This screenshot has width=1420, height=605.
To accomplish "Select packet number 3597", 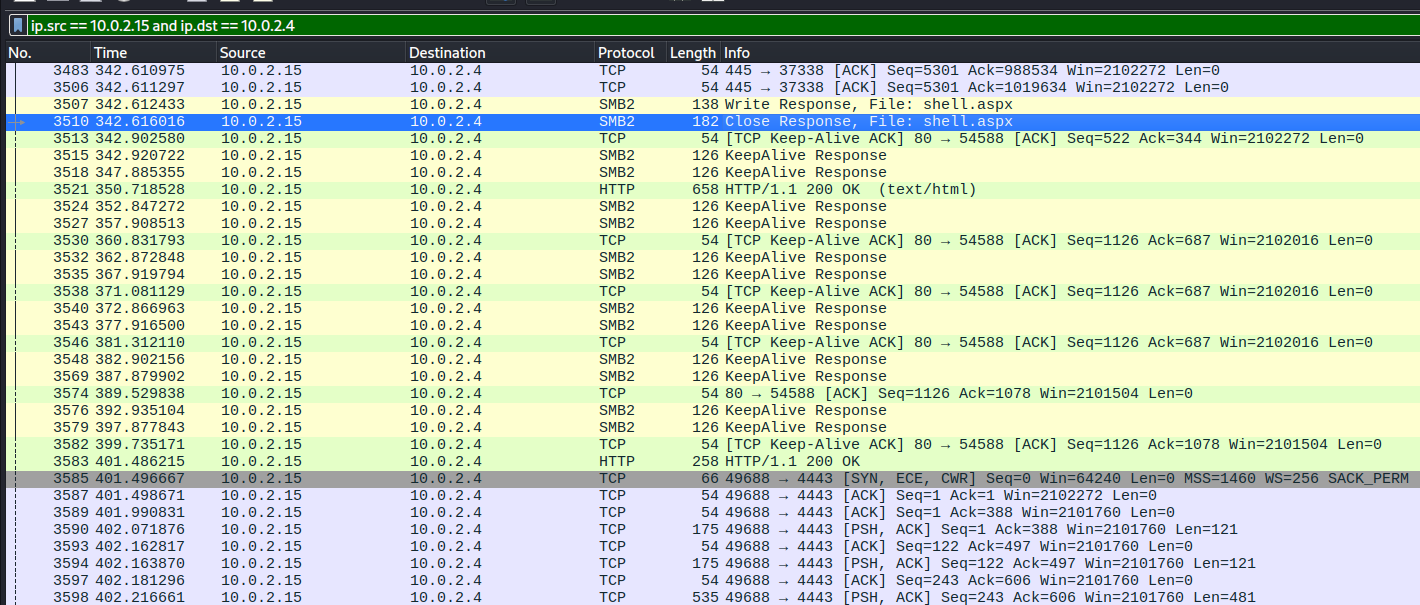I will pos(712,581).
